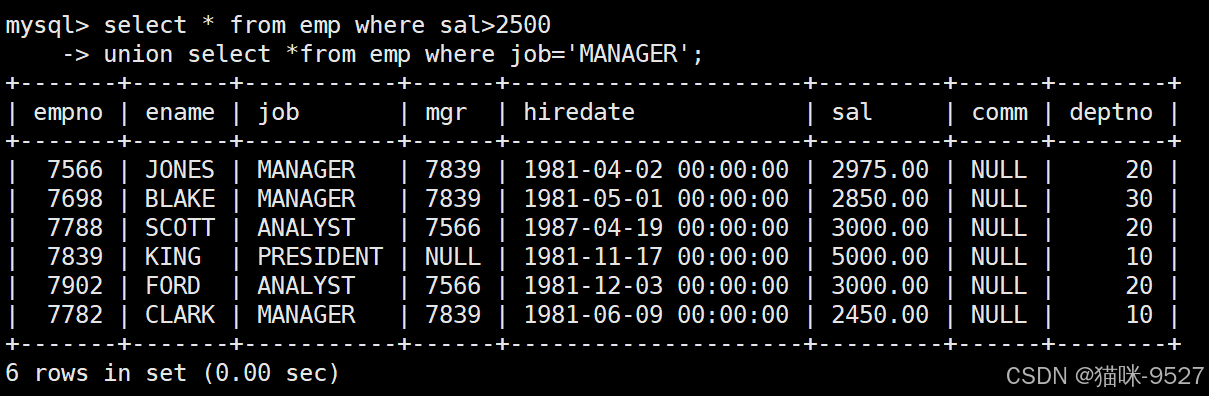This screenshot has height=396, width=1209.
Task: Click the 'sal' column header
Action: (x=852, y=112)
